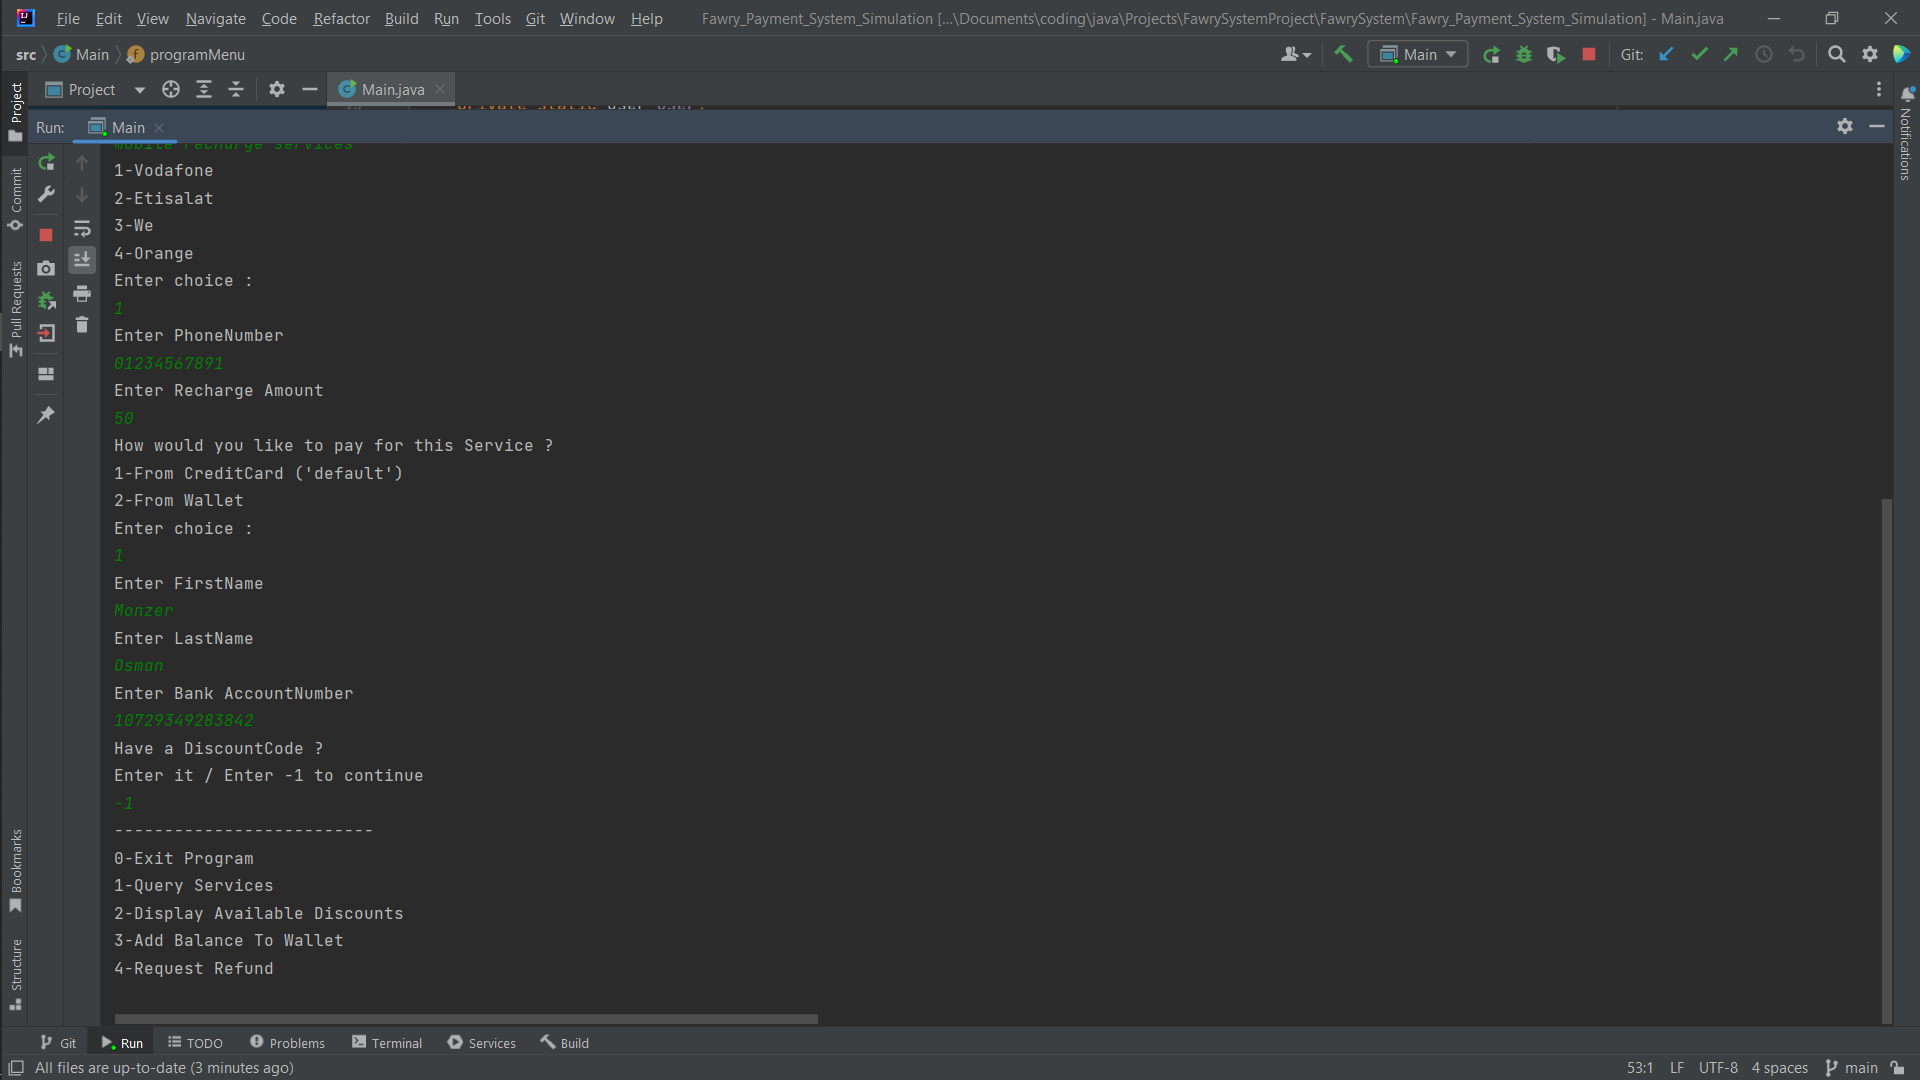The height and width of the screenshot is (1080, 1920).
Task: Print the console output
Action: (82, 293)
